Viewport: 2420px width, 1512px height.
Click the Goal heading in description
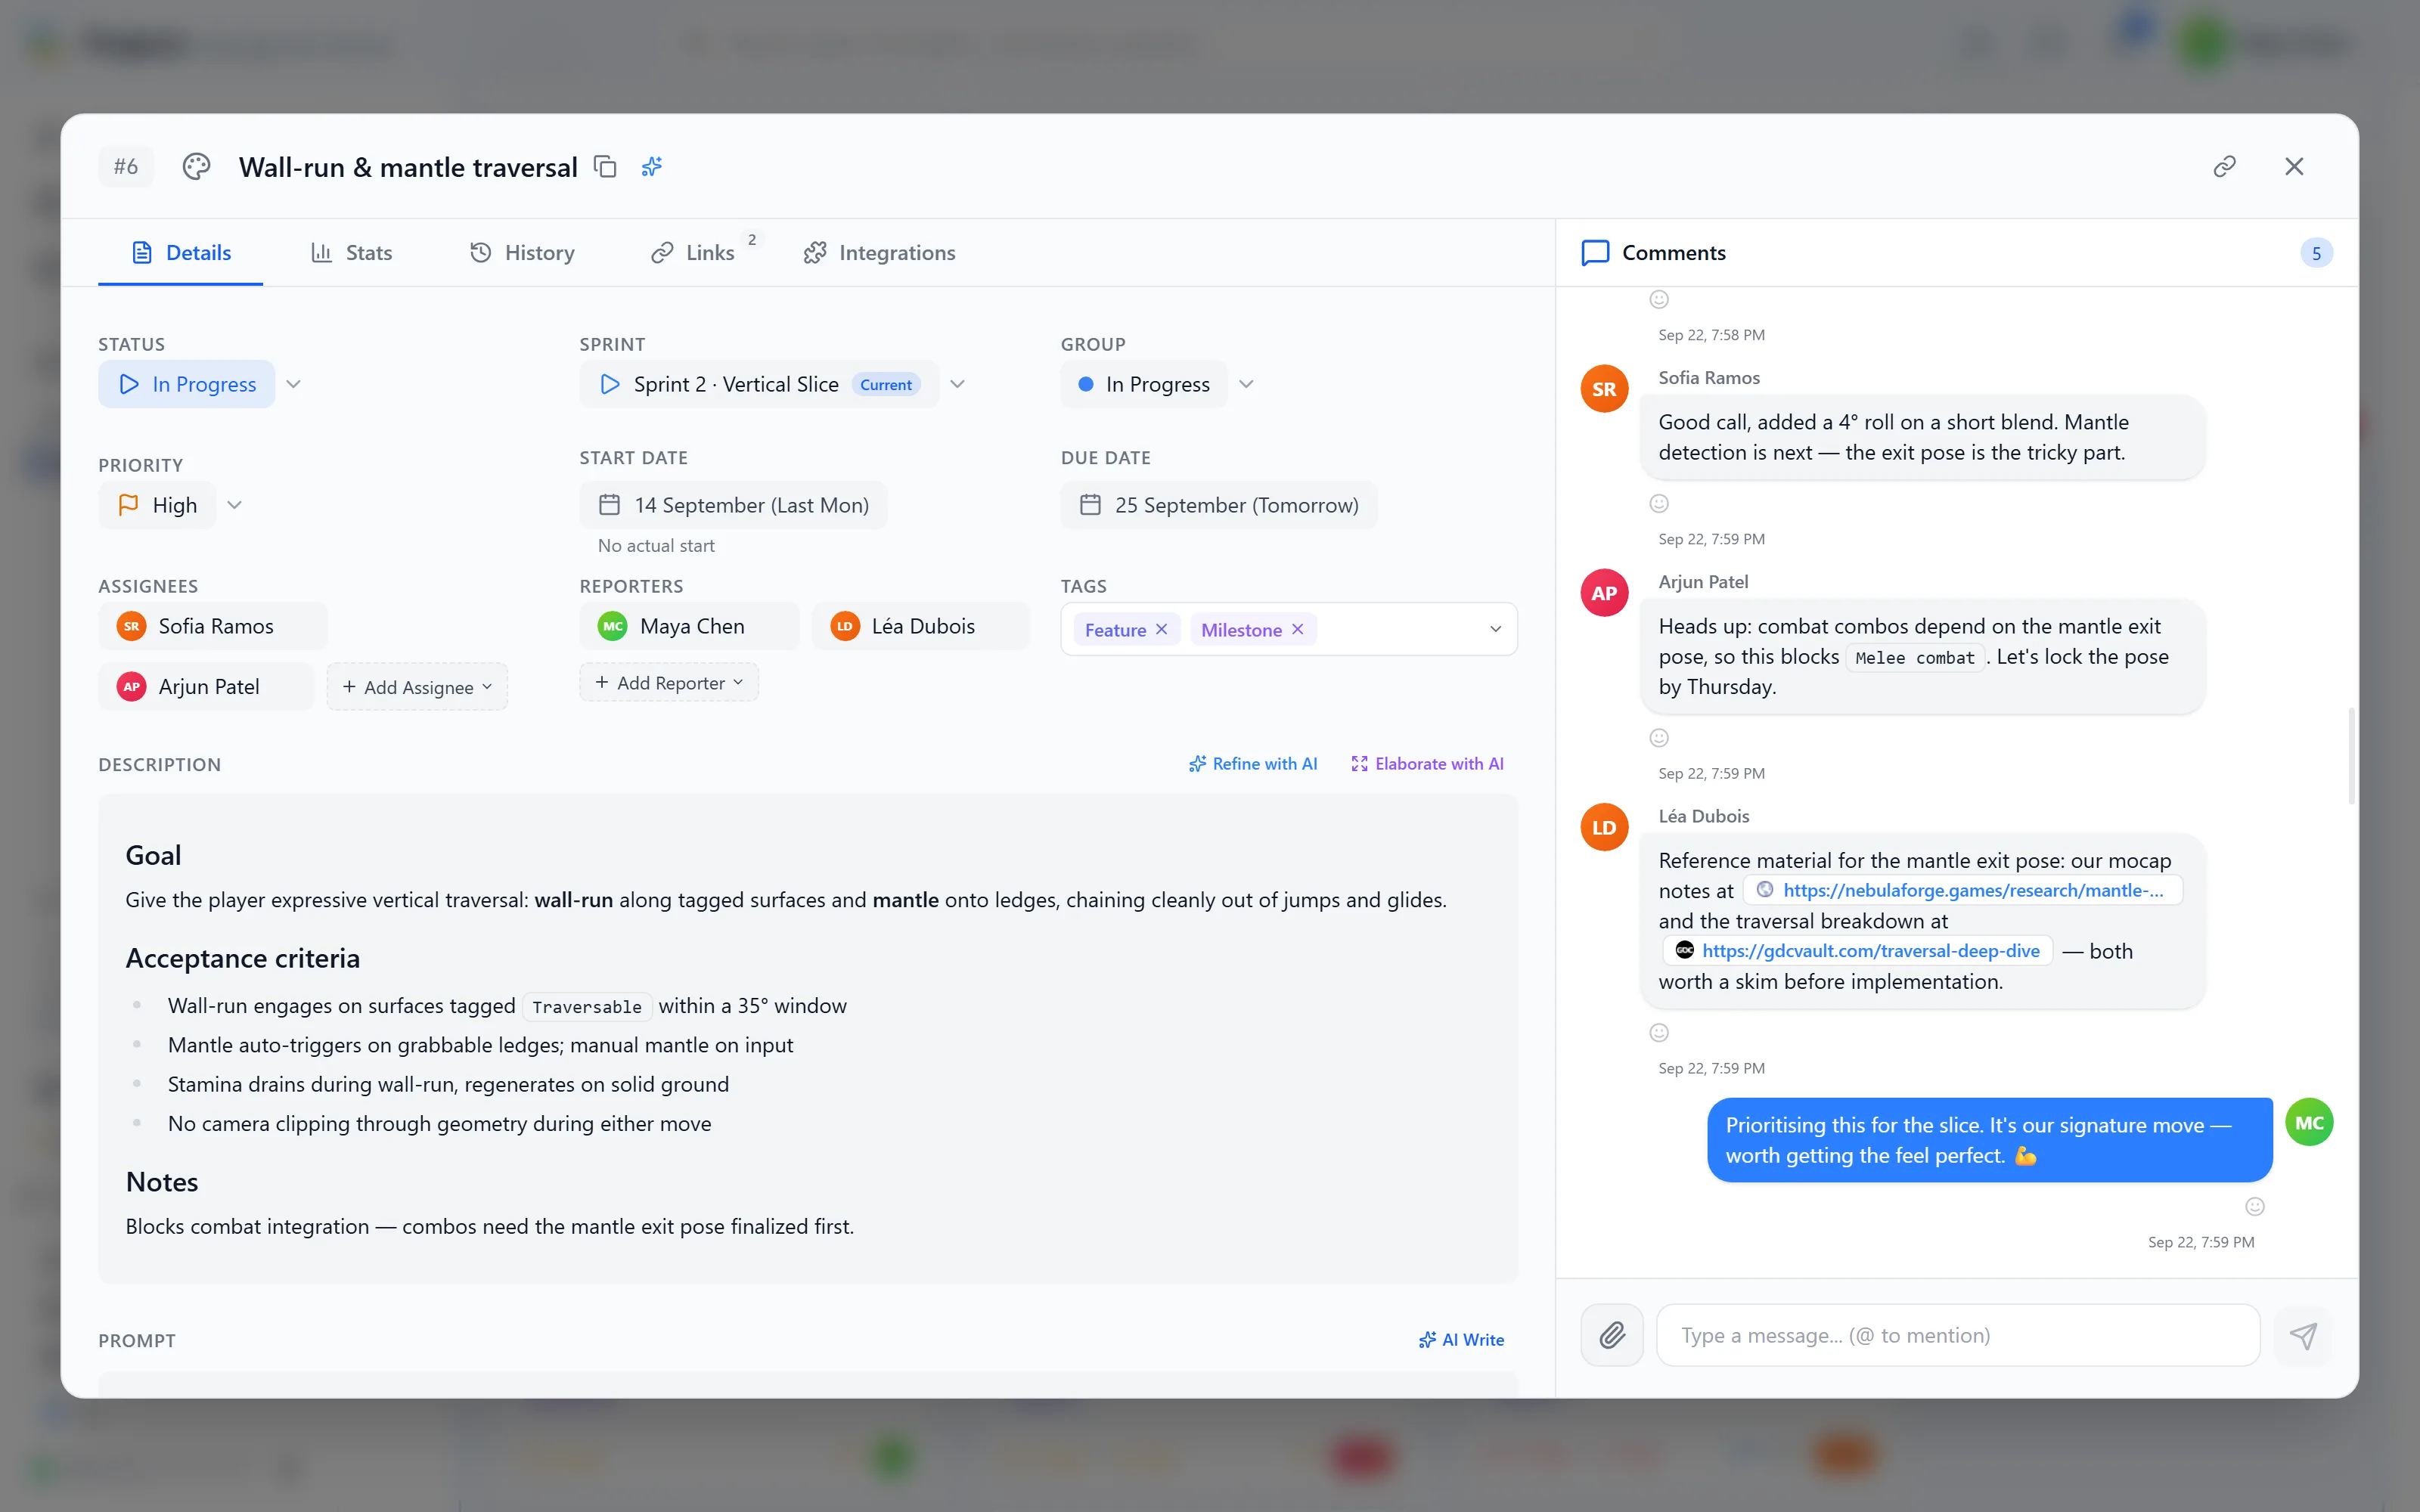pyautogui.click(x=153, y=855)
